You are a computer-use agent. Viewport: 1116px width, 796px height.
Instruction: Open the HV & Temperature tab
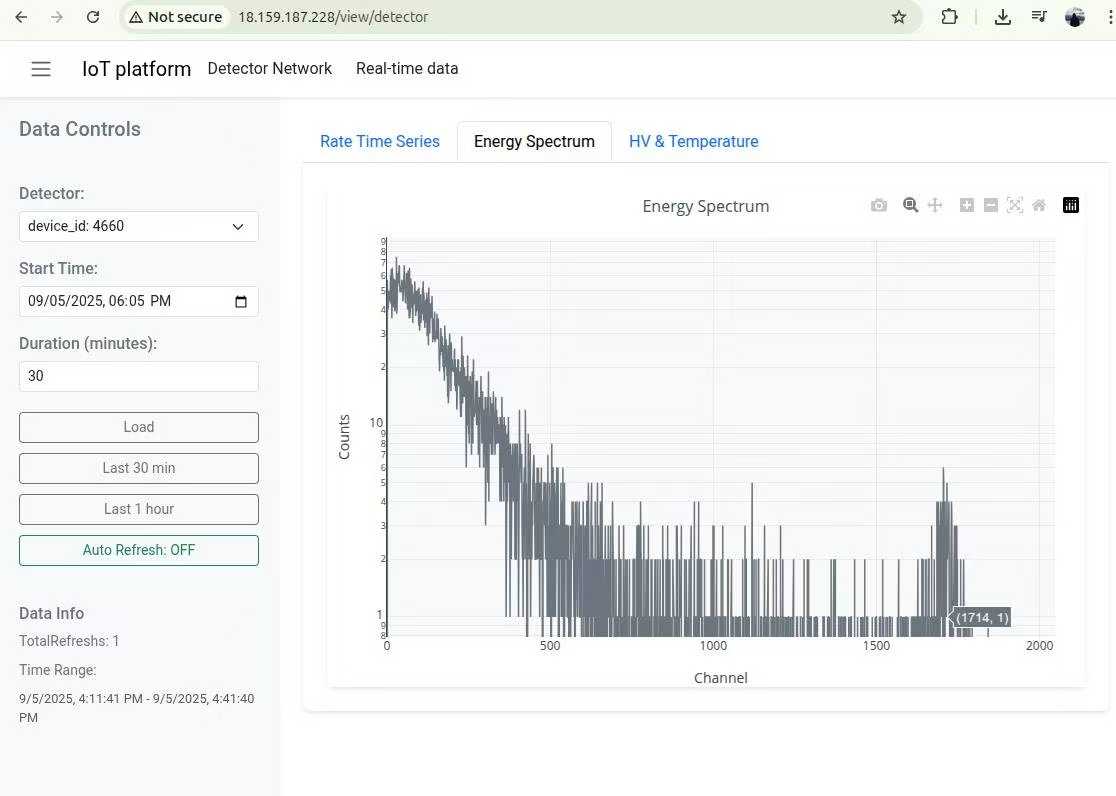693,141
